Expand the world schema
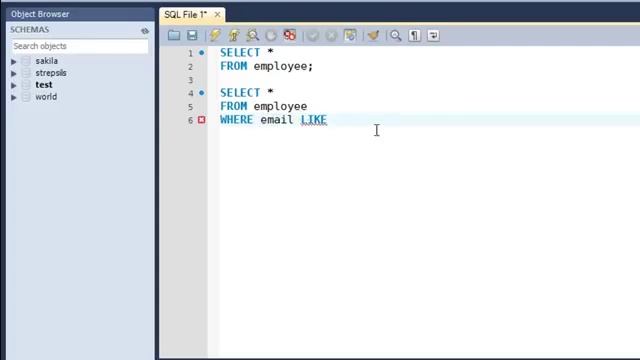 coord(14,97)
